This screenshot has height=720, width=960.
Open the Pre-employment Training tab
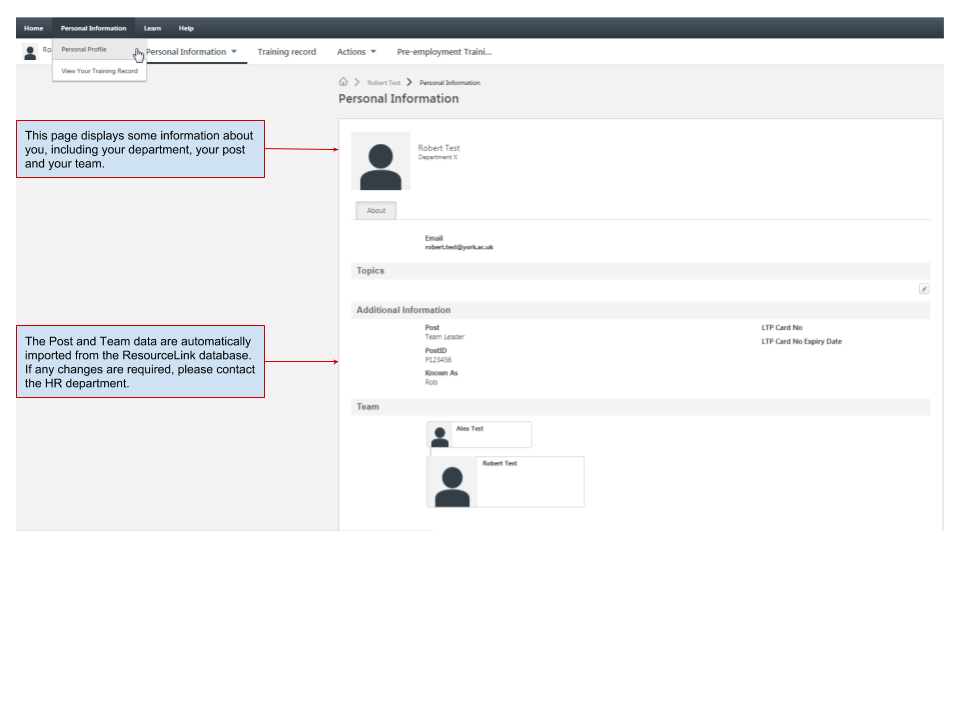click(x=444, y=52)
